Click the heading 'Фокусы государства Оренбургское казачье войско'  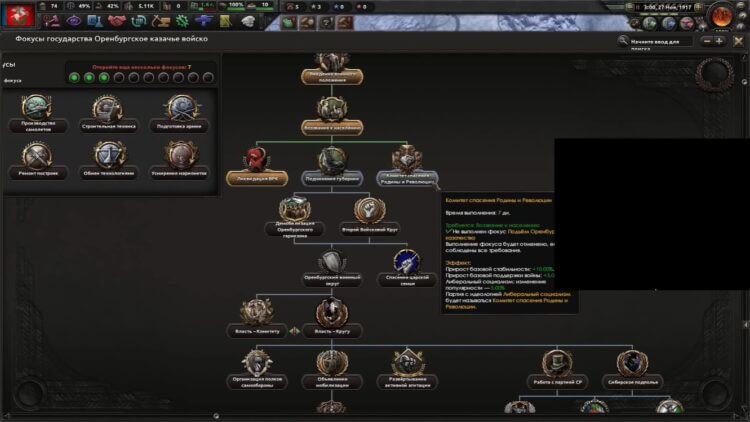click(x=111, y=39)
